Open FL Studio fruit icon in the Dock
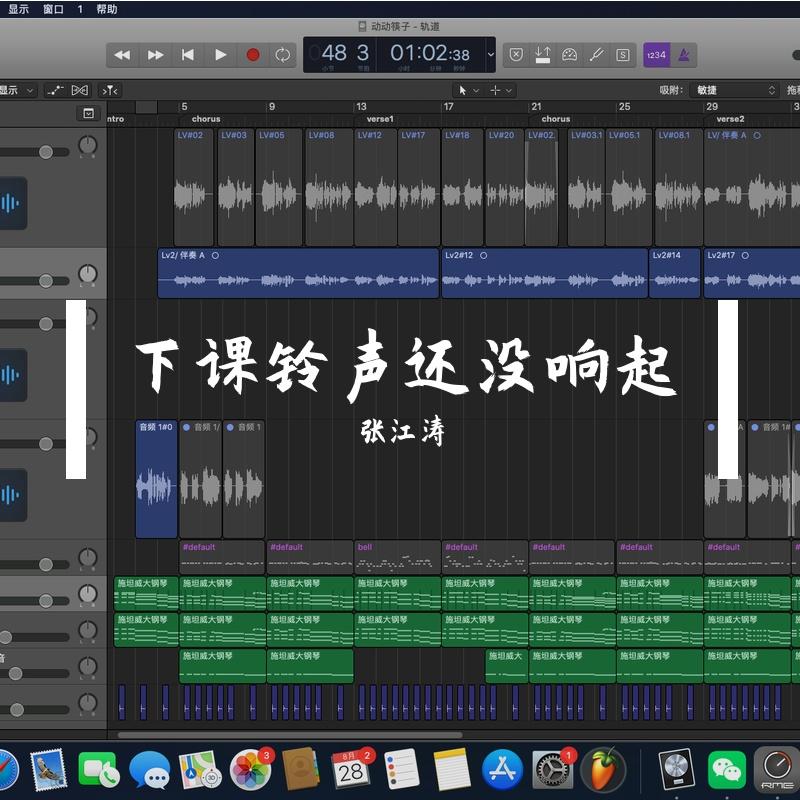 [x=604, y=770]
